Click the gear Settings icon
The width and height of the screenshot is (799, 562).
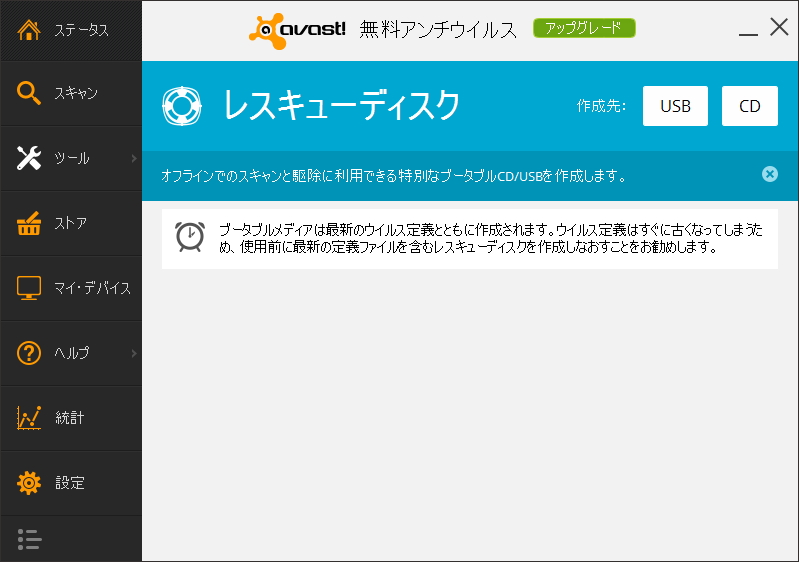pyautogui.click(x=29, y=483)
